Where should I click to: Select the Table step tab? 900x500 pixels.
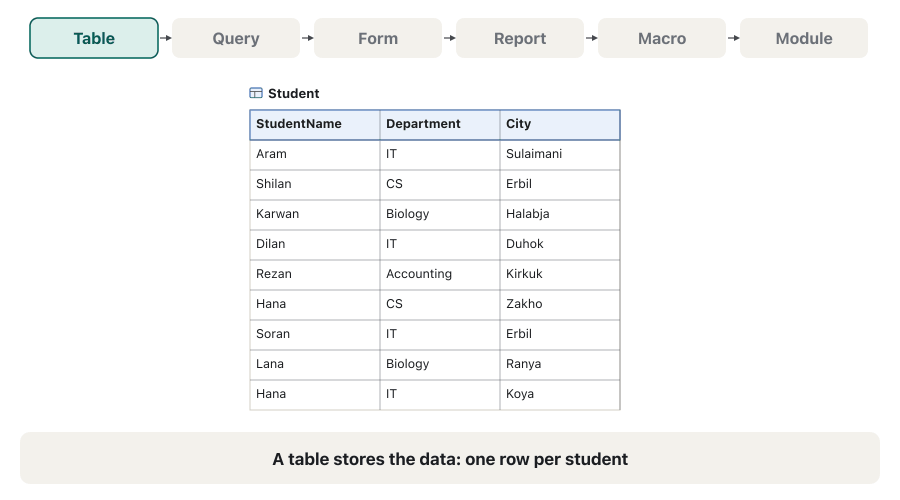(94, 38)
